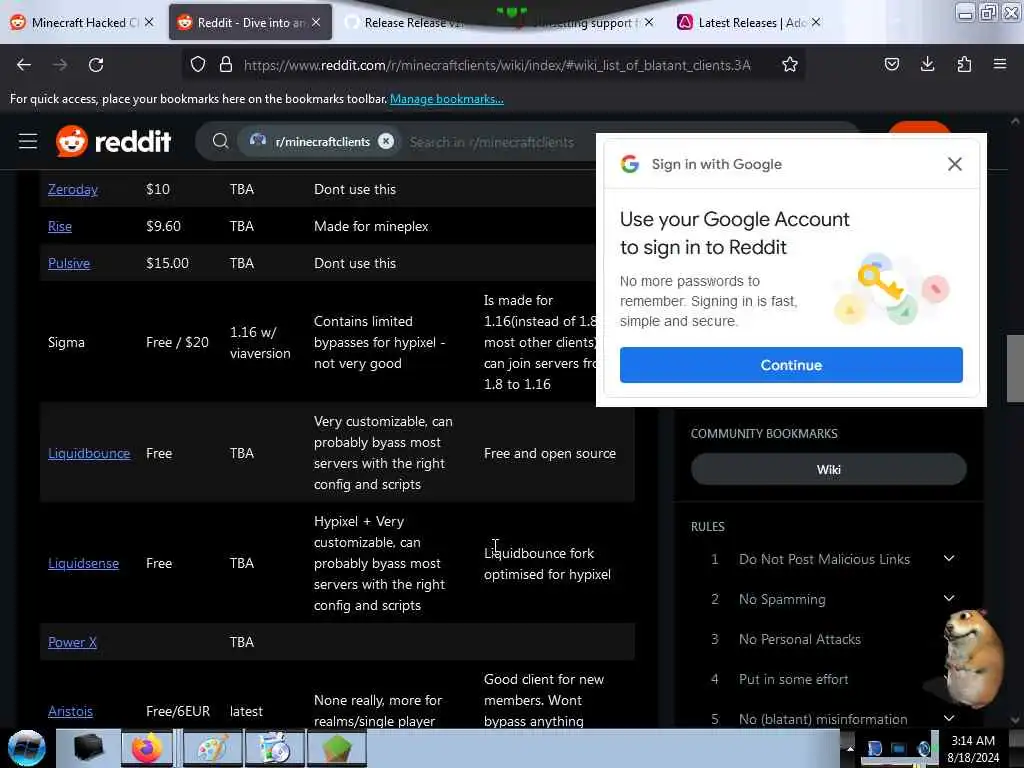Click the '$9.60' price cell
This screenshot has width=1024, height=768.
(x=163, y=227)
